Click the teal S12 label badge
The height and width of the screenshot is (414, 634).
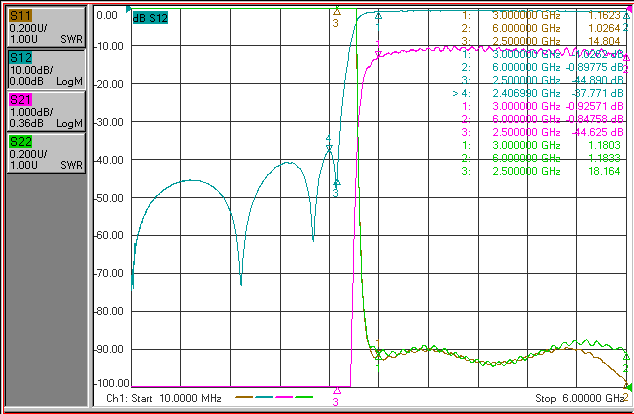coord(21,58)
